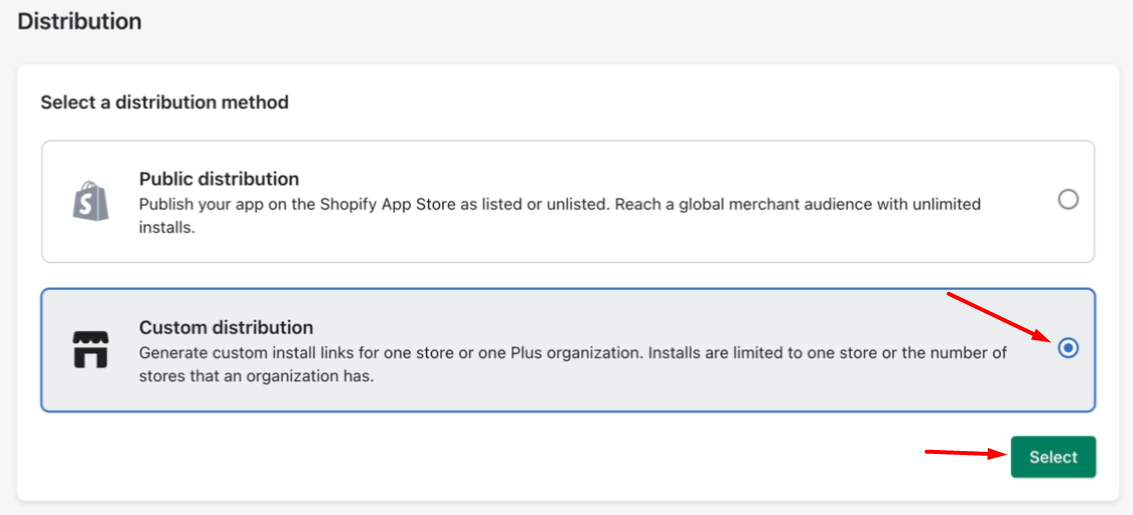Select the Public distribution radio button
Image resolution: width=1133 pixels, height=515 pixels.
coord(1068,200)
